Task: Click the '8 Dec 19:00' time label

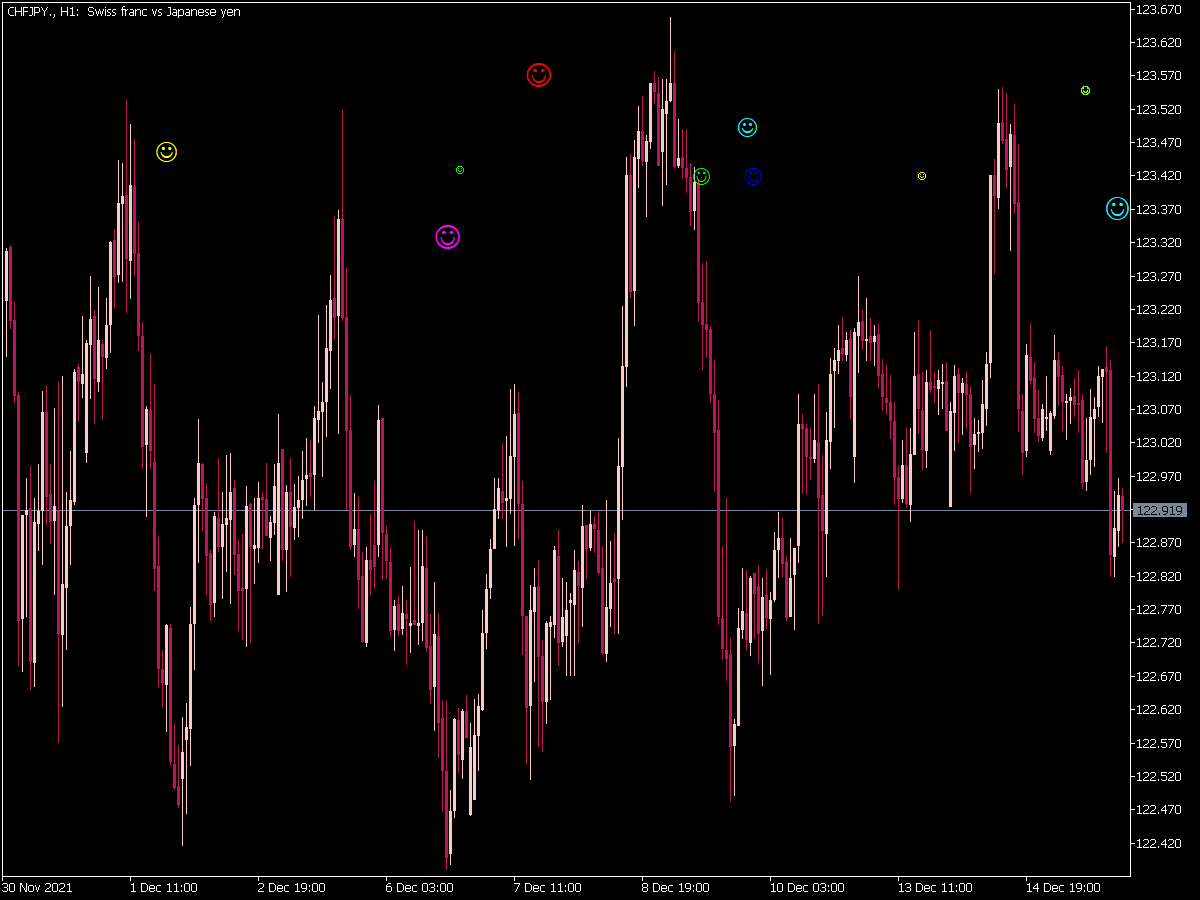Action: [676, 887]
